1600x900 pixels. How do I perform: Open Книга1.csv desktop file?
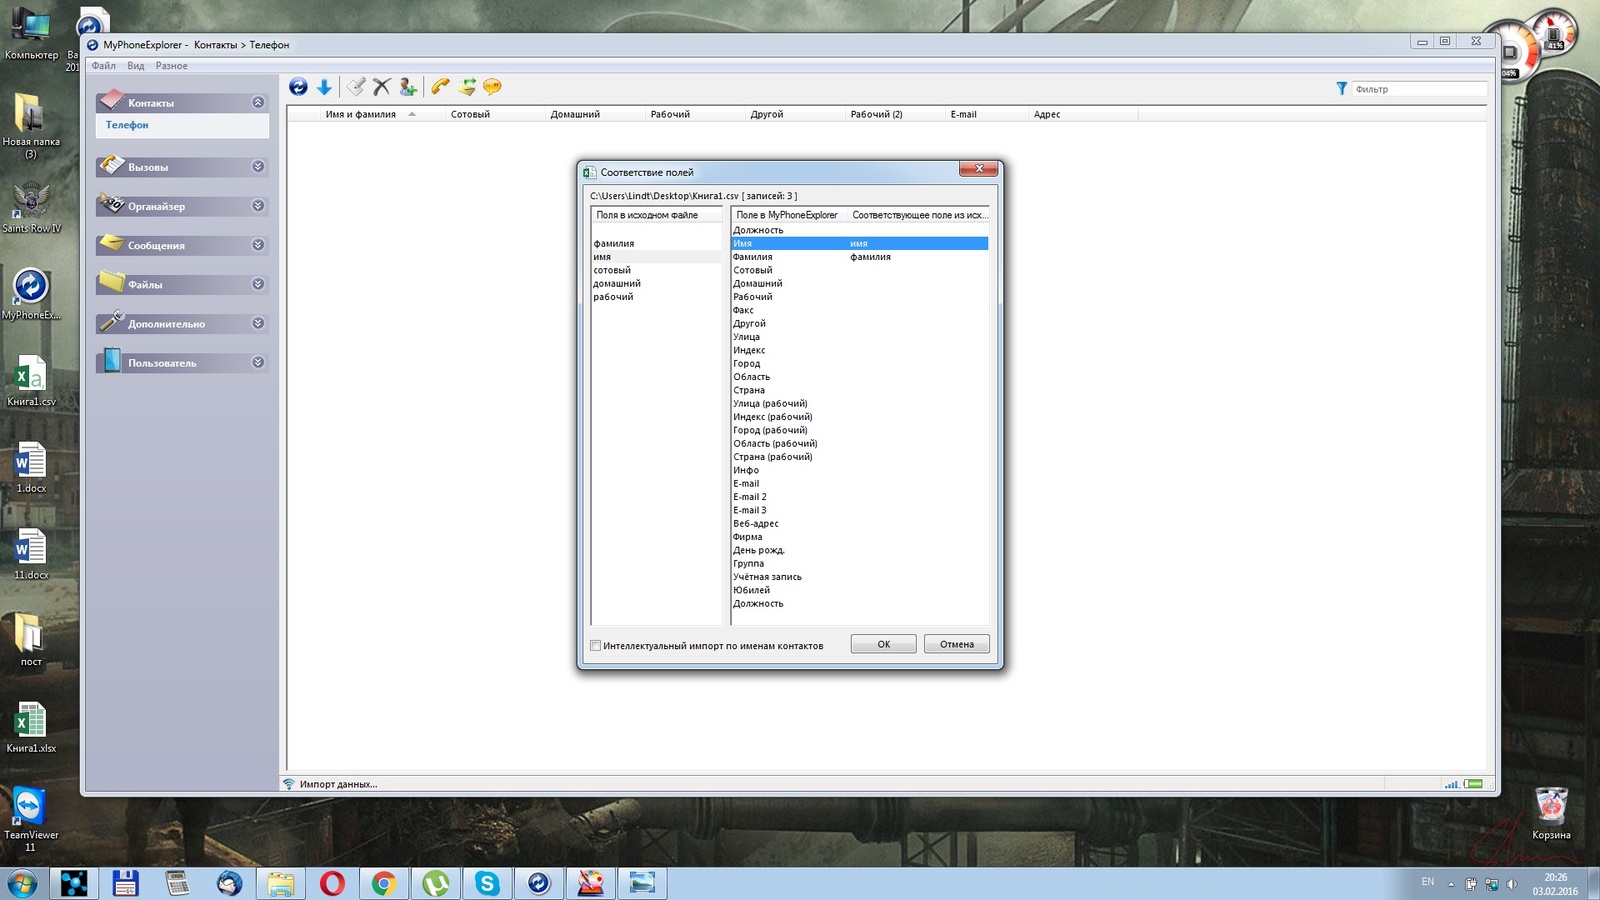[31, 381]
